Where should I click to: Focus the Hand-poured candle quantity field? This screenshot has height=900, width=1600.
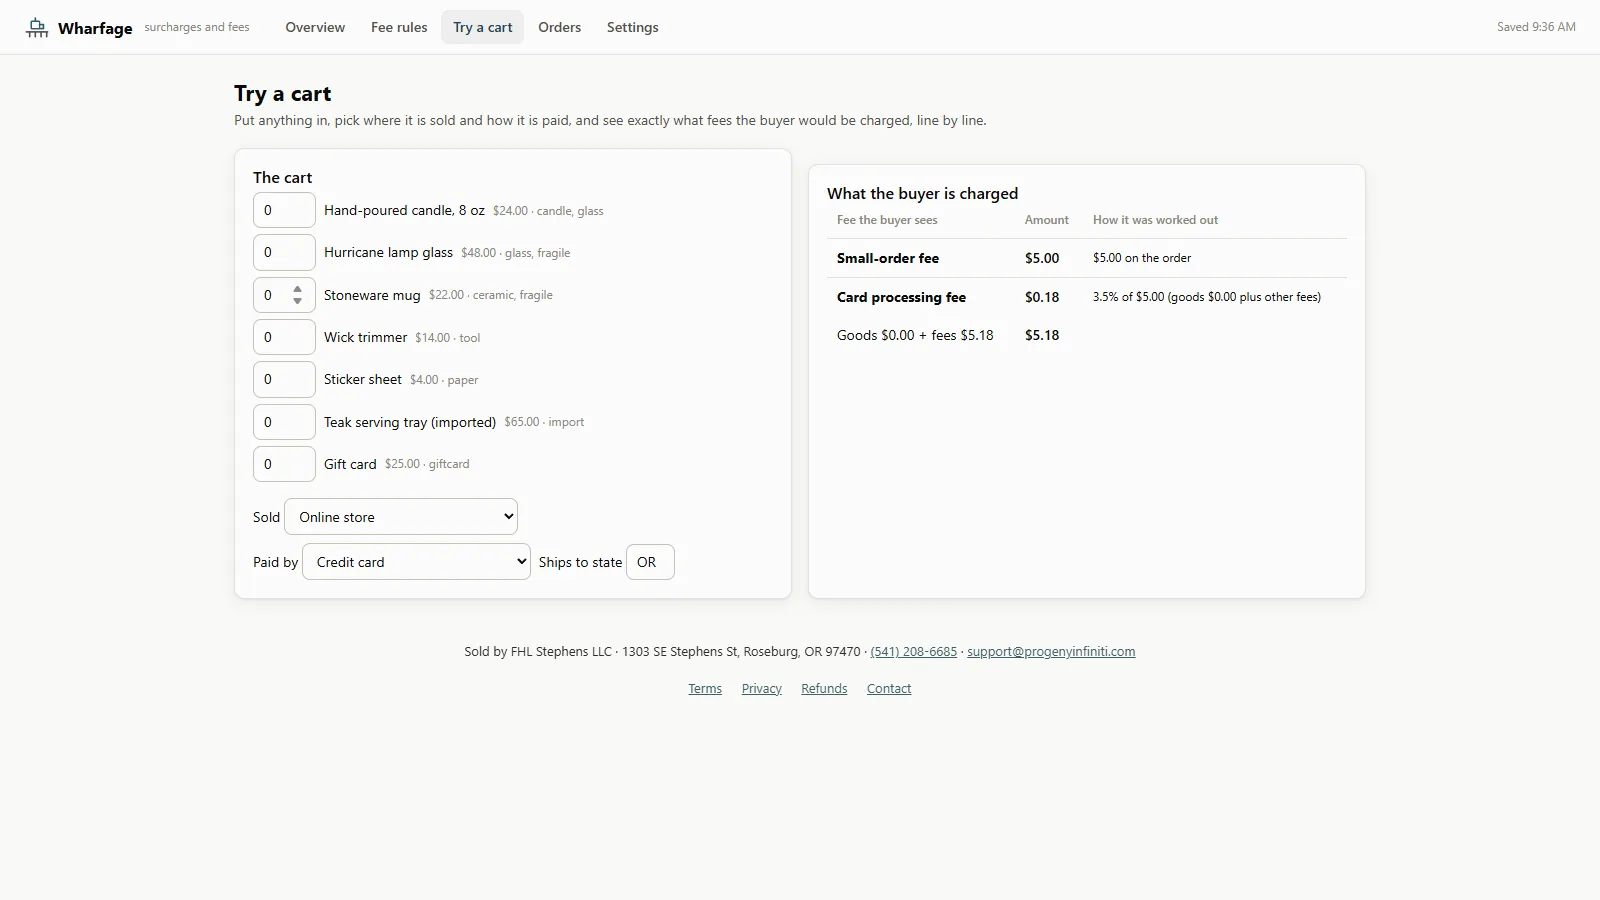[x=284, y=210]
